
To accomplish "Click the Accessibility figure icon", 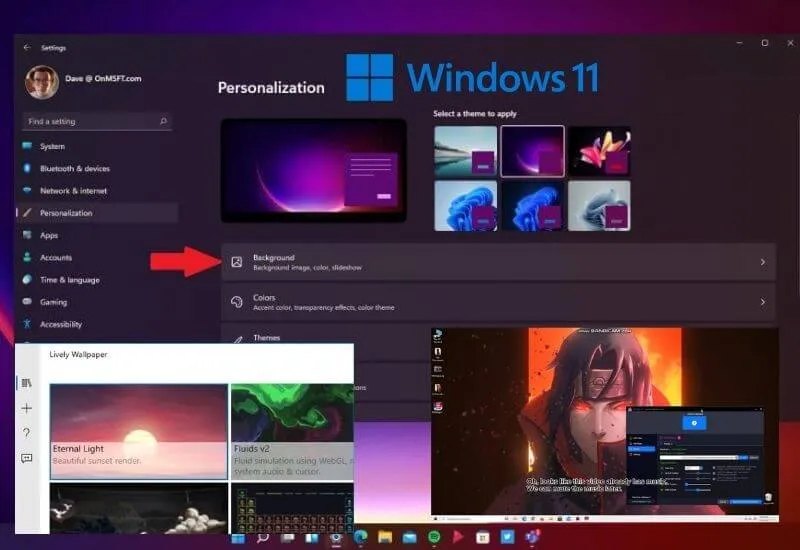I will [x=27, y=323].
